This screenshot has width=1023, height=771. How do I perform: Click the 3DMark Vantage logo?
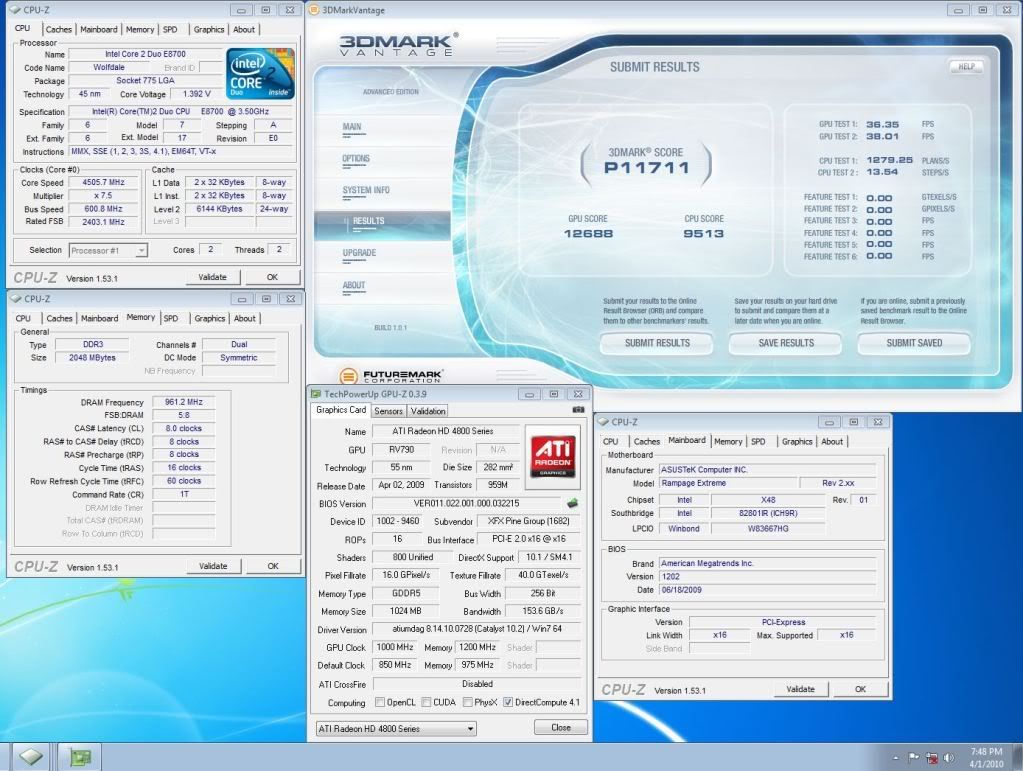click(x=398, y=44)
